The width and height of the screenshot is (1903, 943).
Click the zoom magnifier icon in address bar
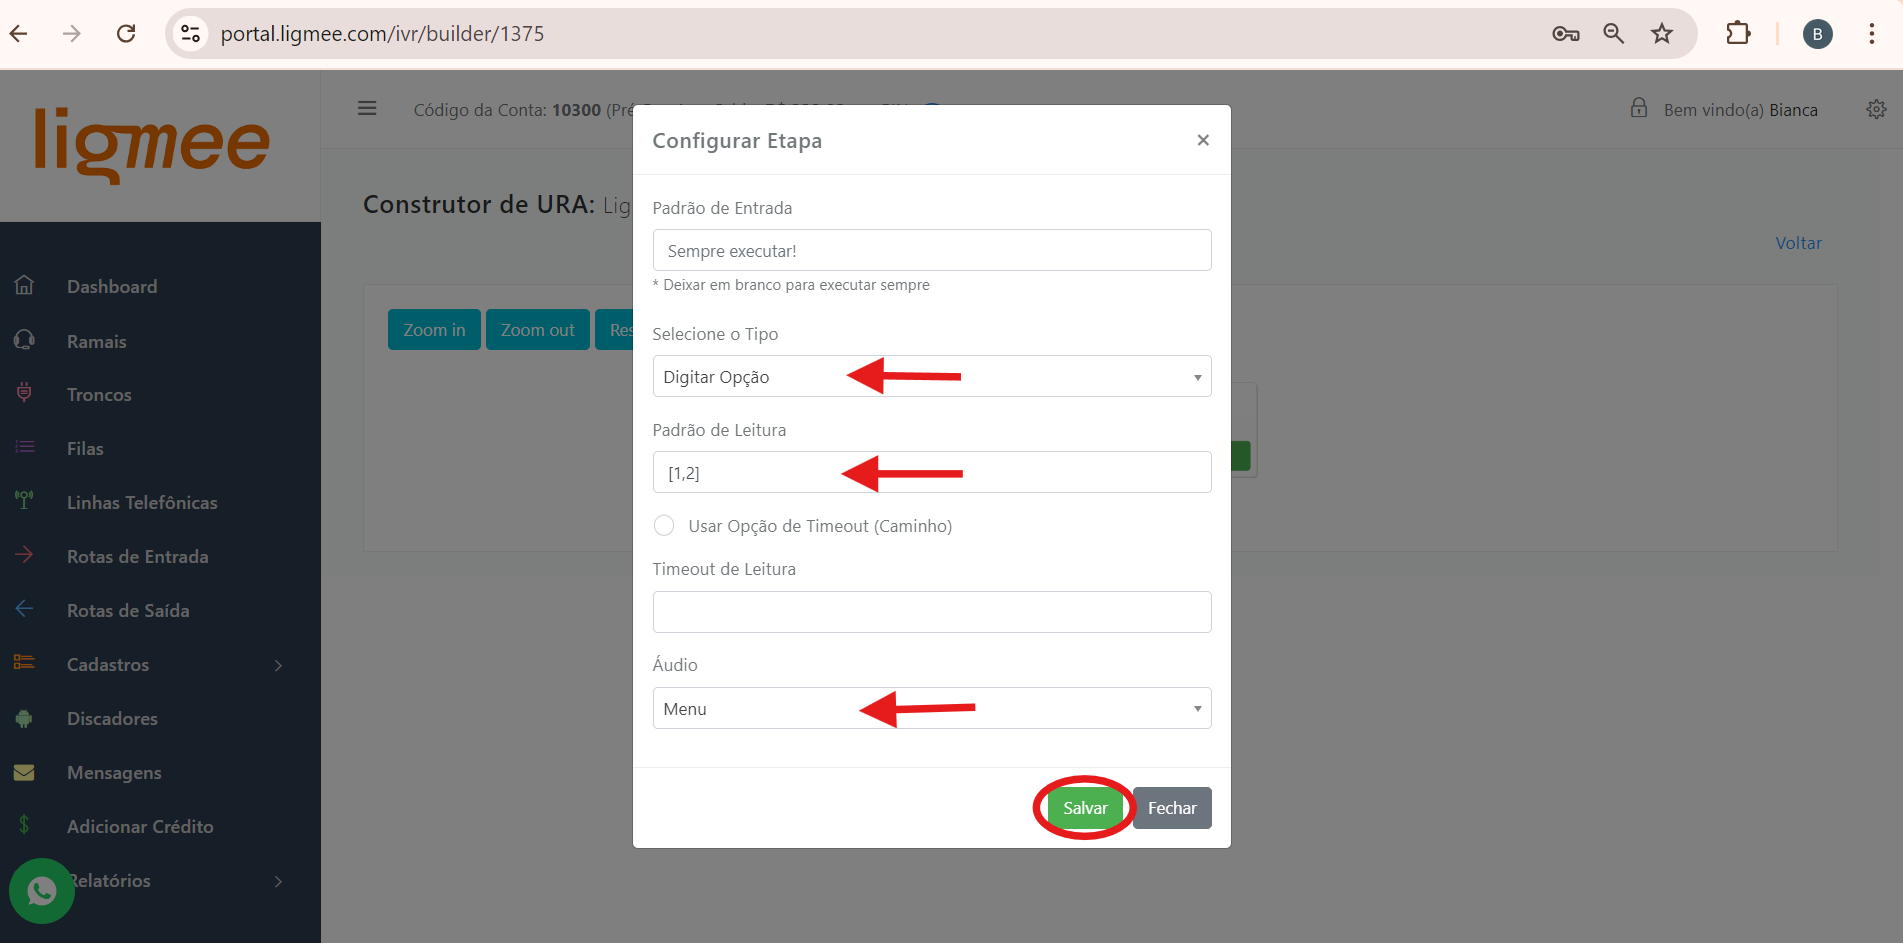(x=1613, y=33)
